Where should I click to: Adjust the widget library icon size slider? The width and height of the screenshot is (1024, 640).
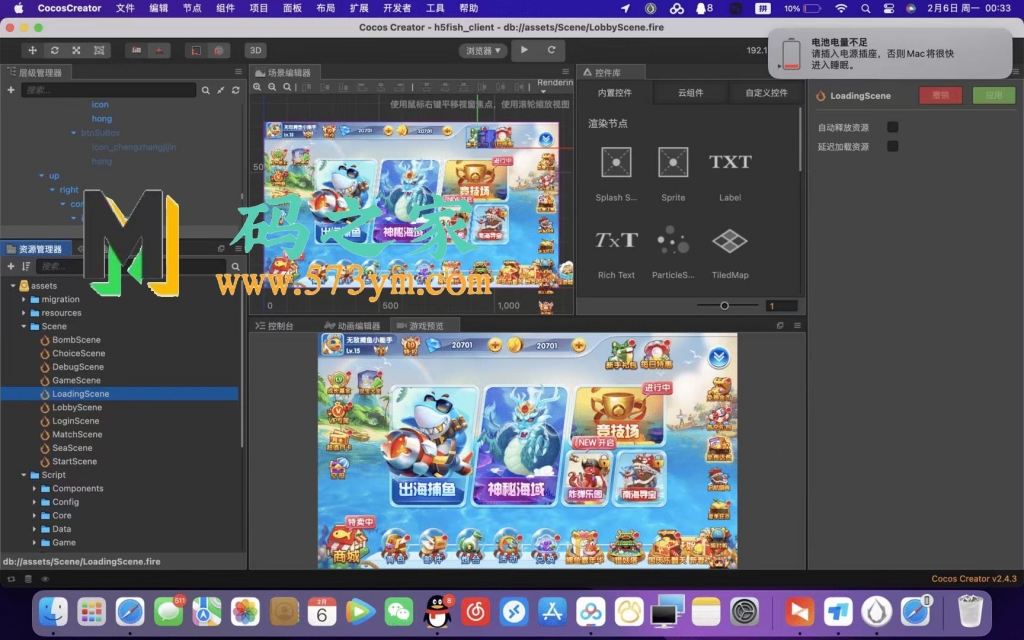(724, 306)
